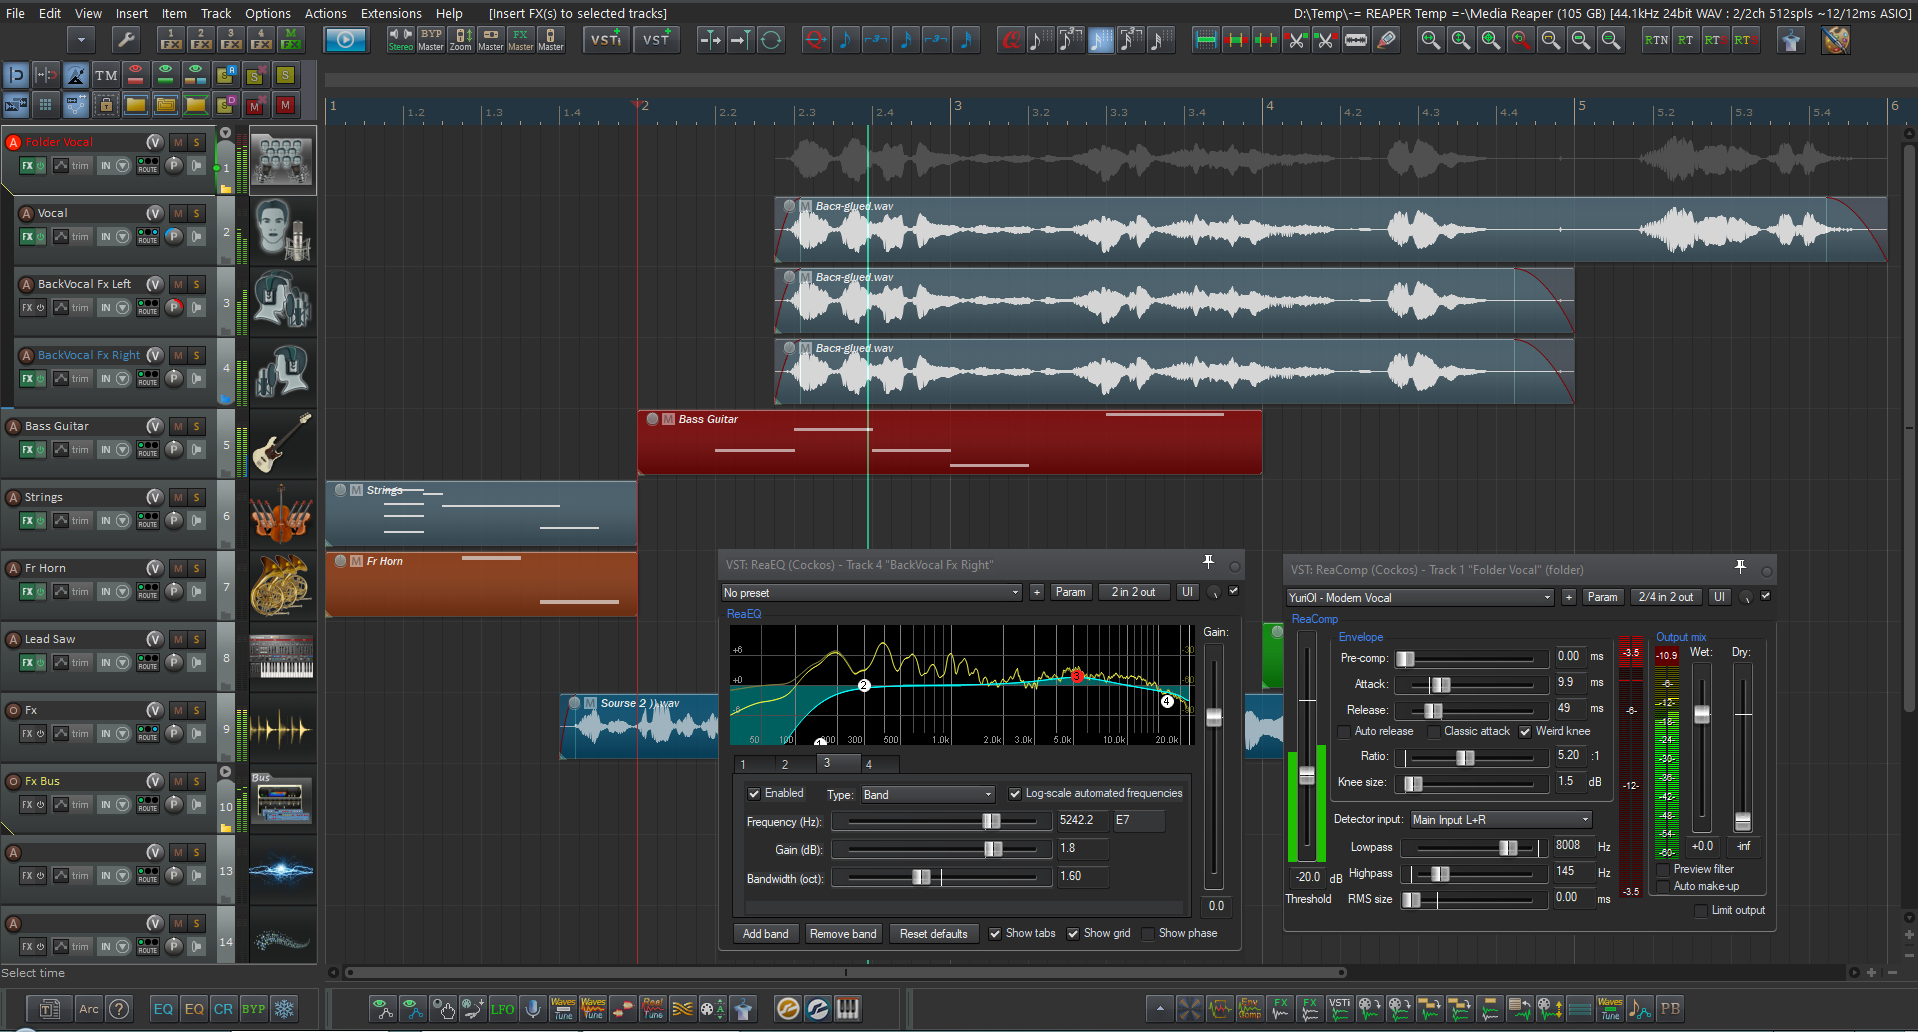The image size is (1918, 1032).
Task: Click the paint palette theme icon
Action: [x=1836, y=40]
